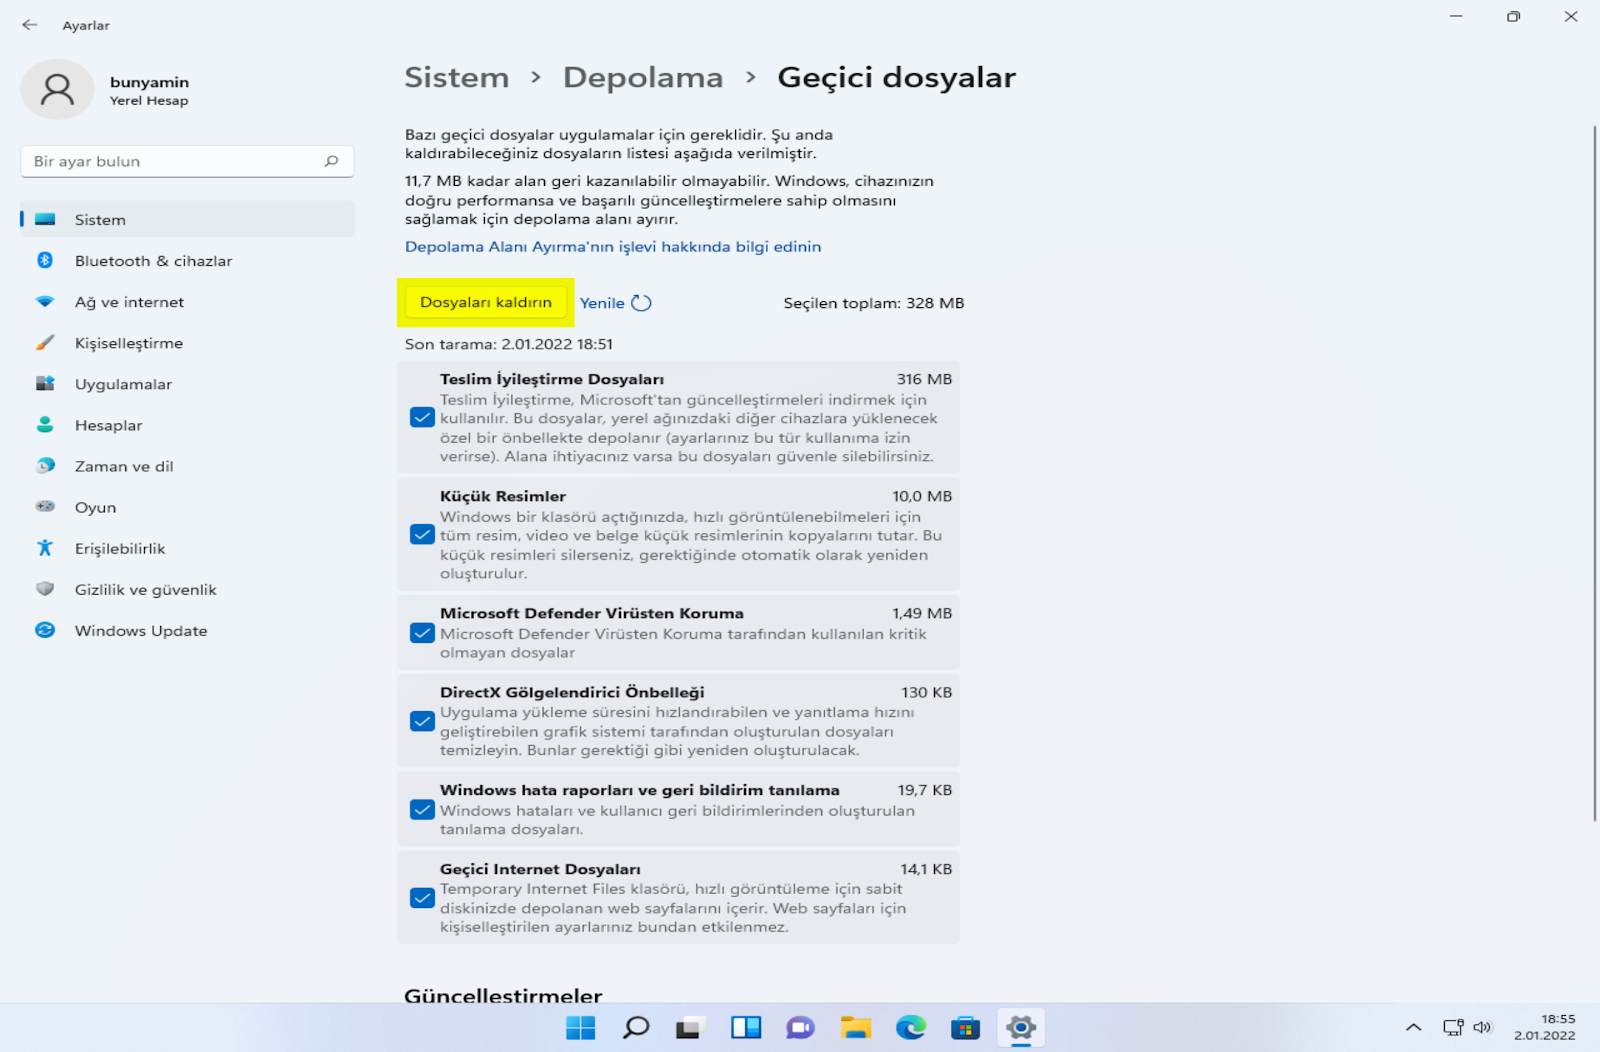Open Microsoft Store from the taskbar

coord(965,1027)
